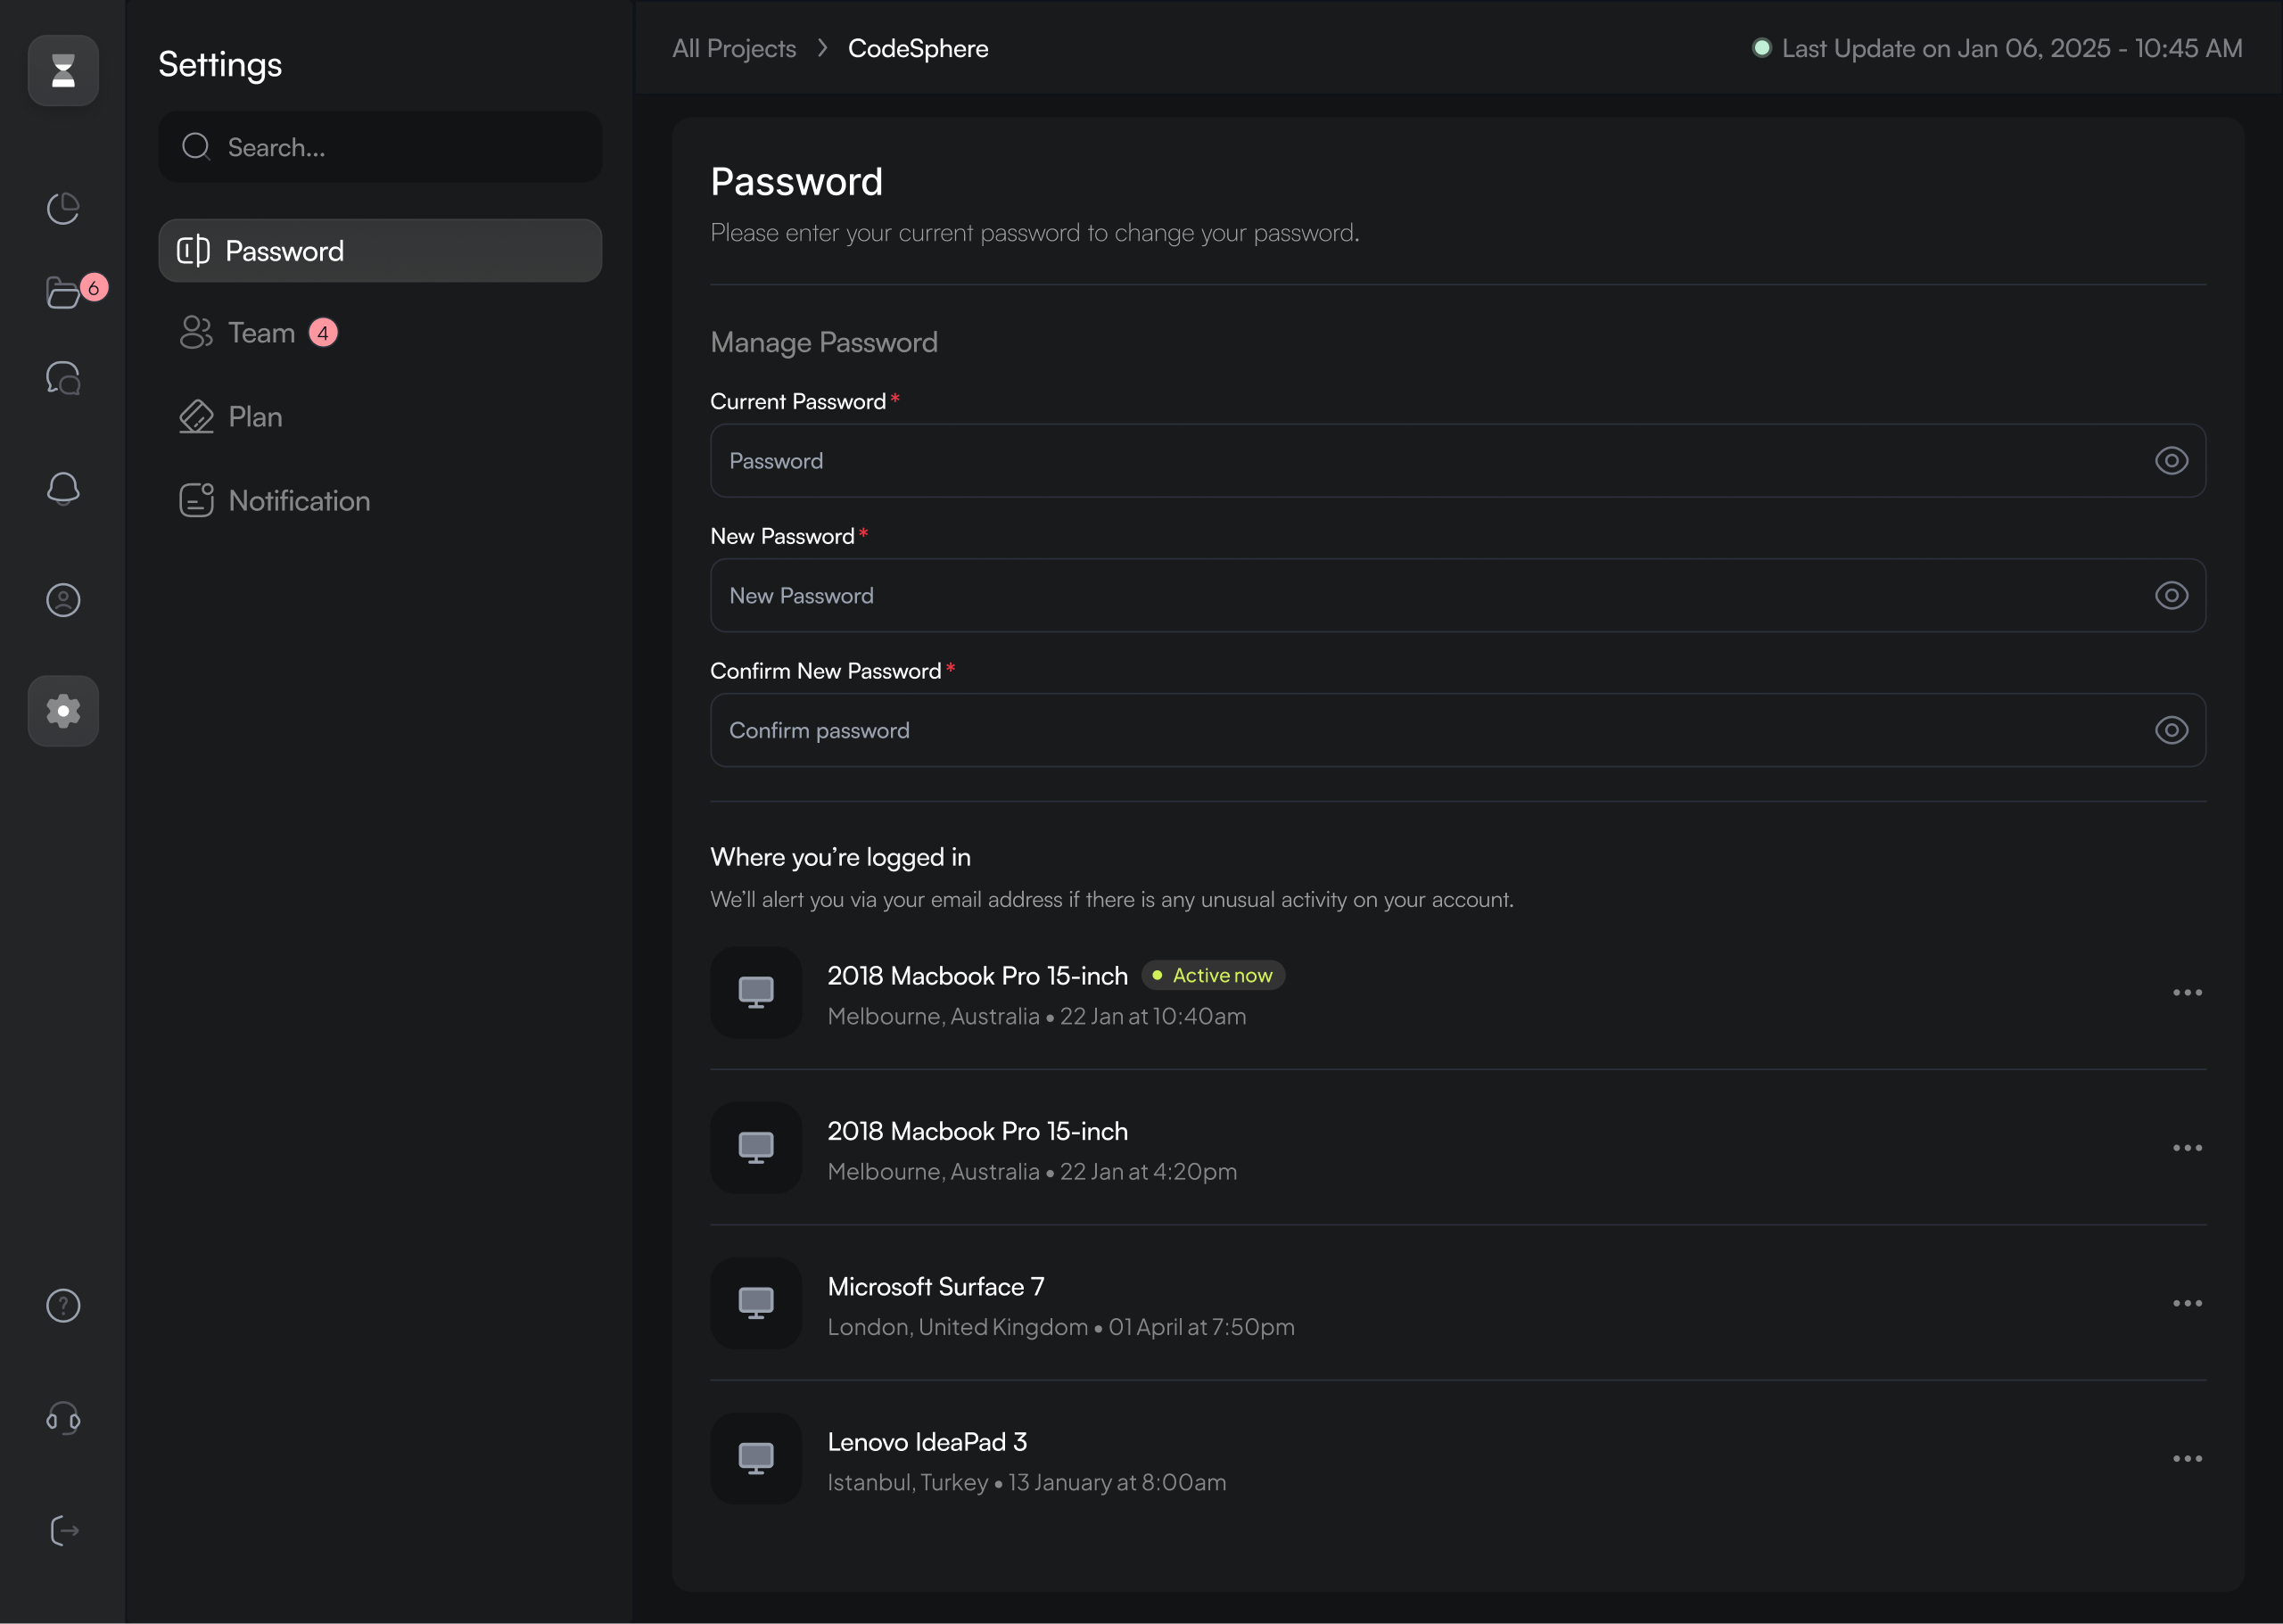The width and height of the screenshot is (2283, 1624).
Task: Open the Plan settings menu item
Action: 380,417
